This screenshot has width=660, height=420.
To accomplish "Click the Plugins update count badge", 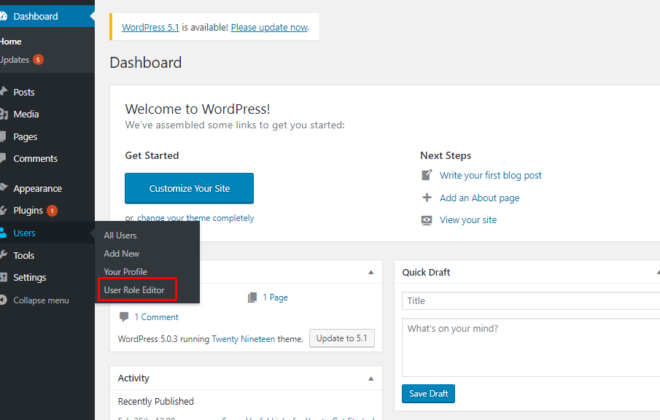I will [x=52, y=210].
